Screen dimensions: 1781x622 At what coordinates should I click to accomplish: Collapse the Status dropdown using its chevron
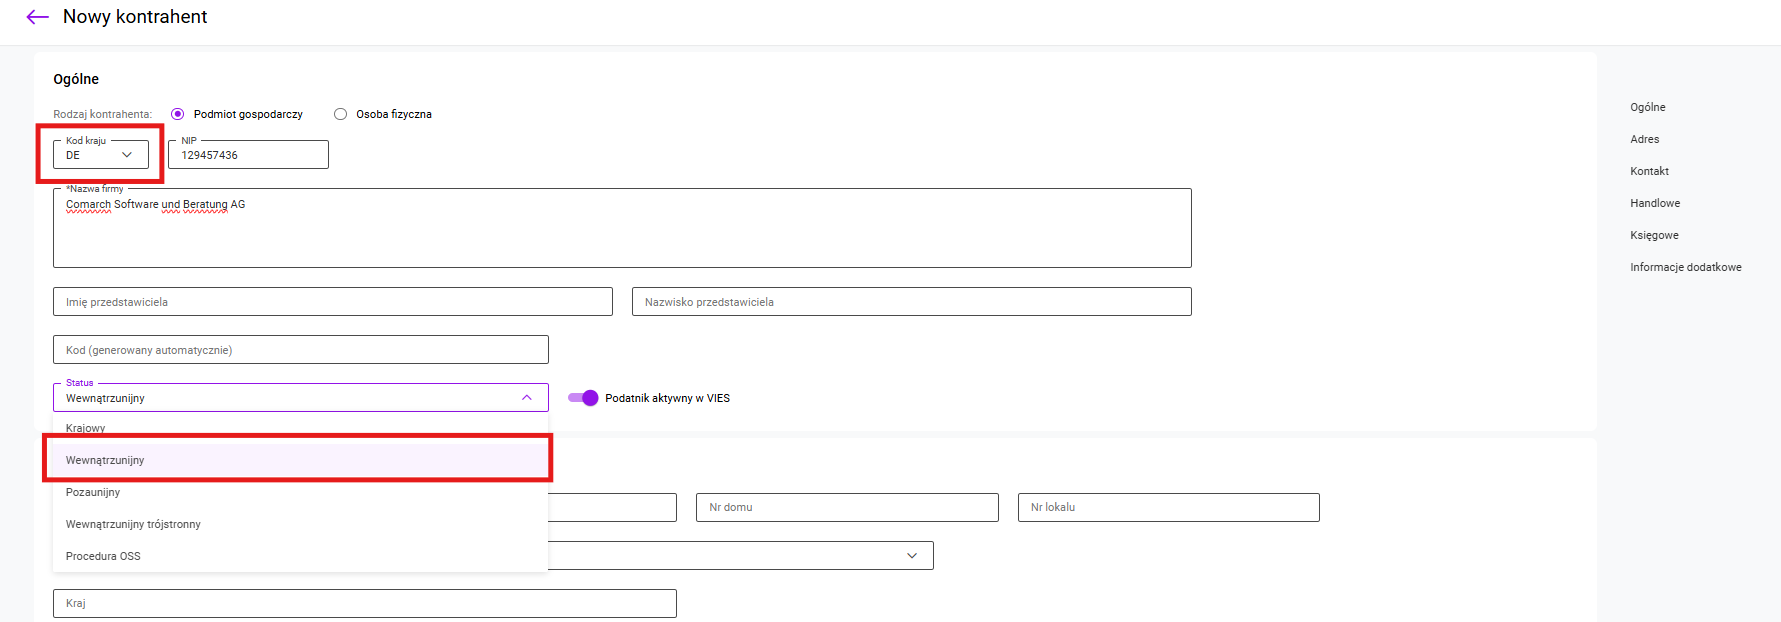pos(527,398)
